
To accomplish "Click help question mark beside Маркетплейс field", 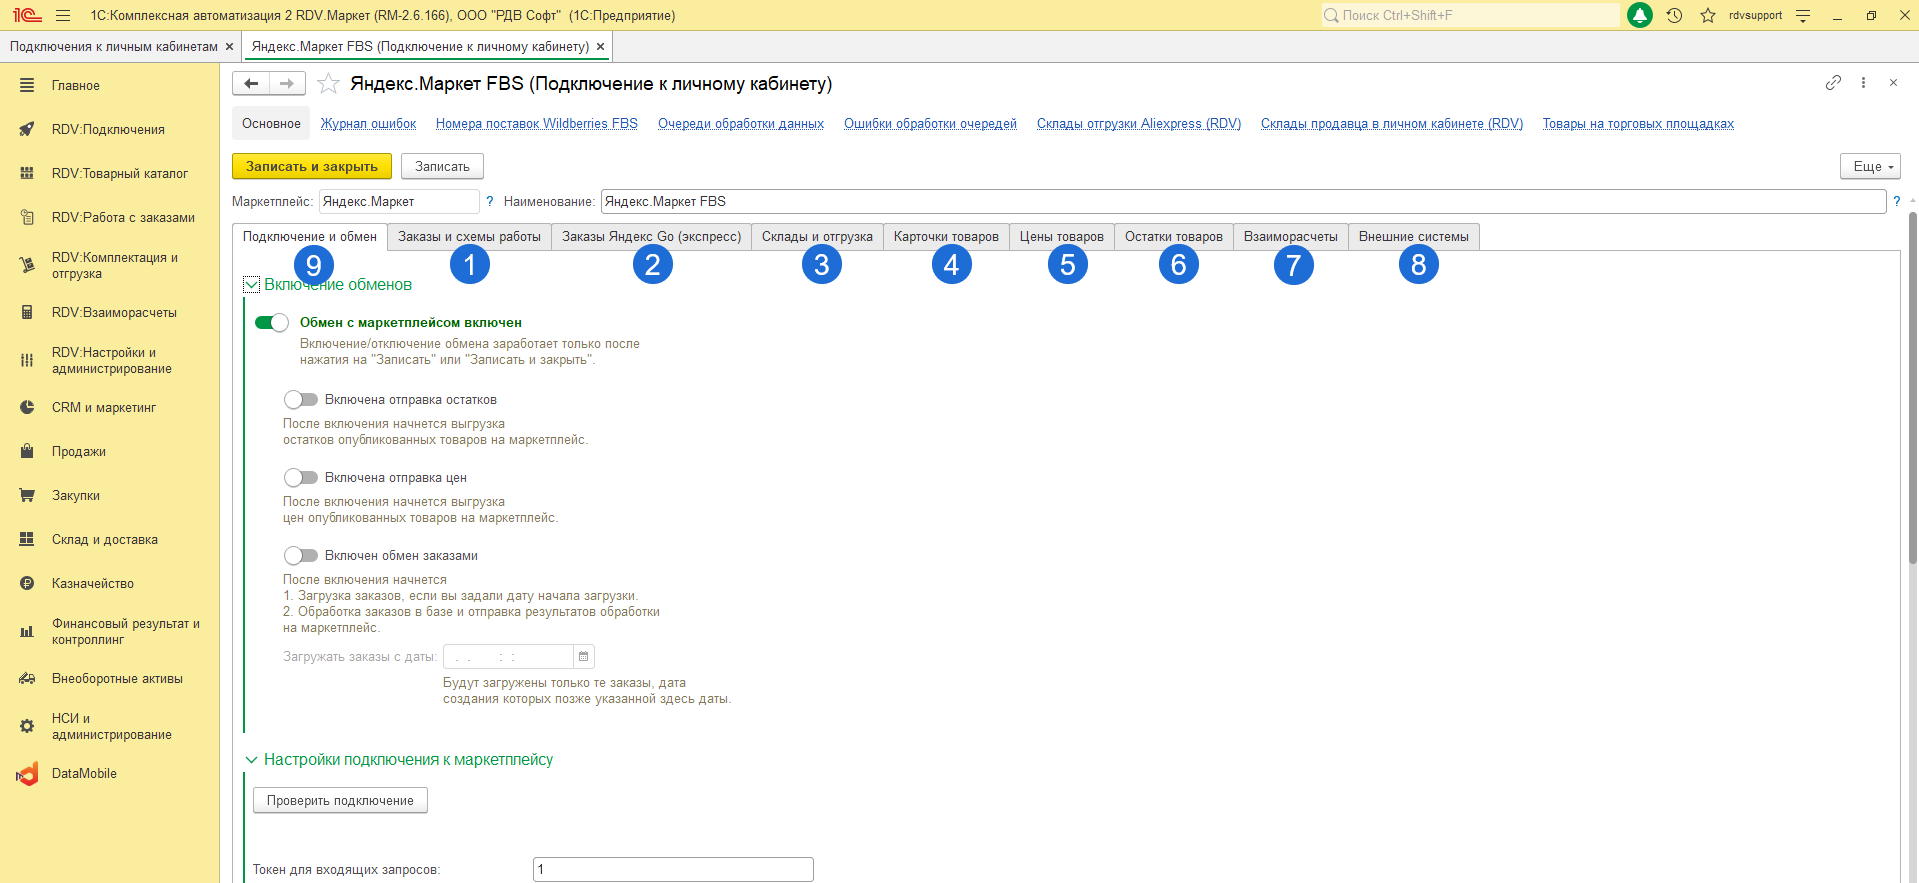I will pos(490,201).
